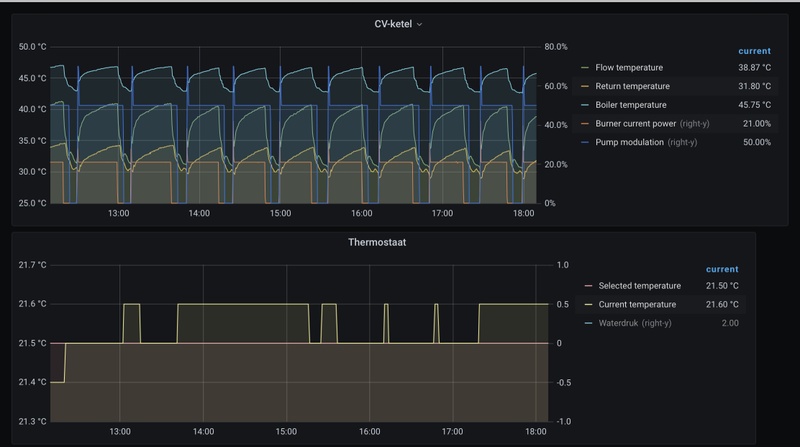Change Waterdruk line color swatch
800x447 pixels.
588,323
